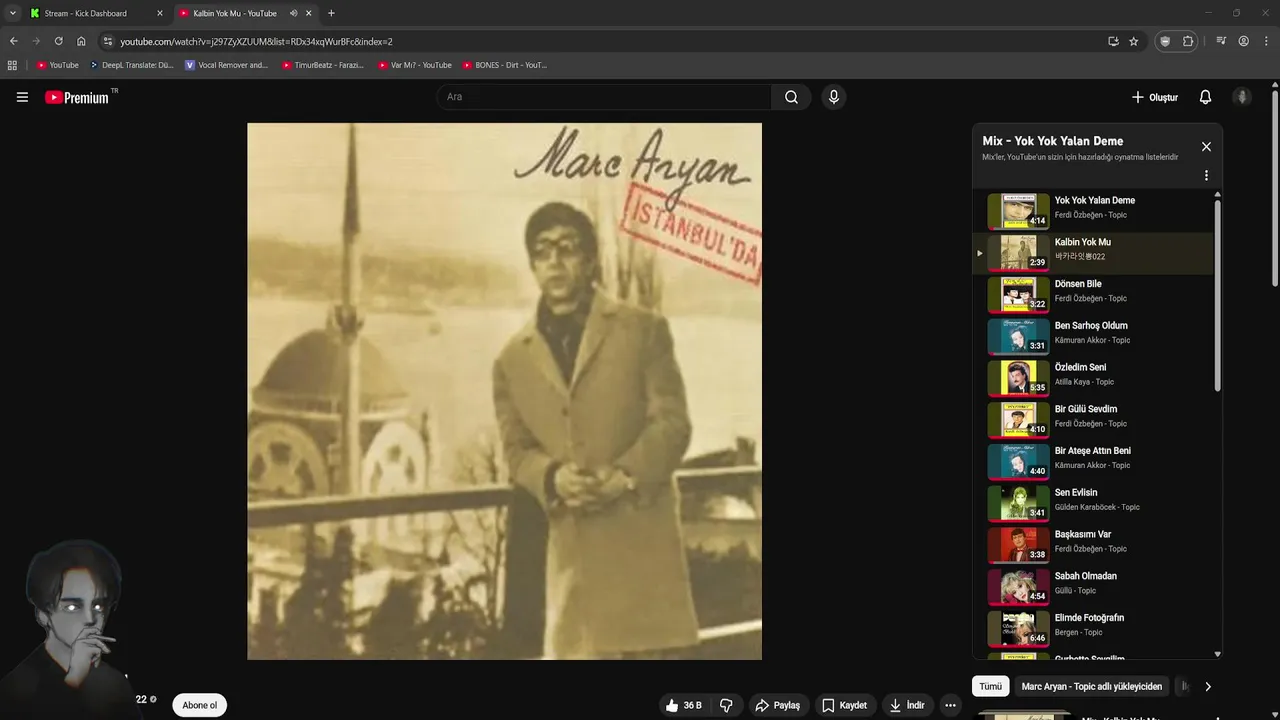1280x720 pixels.
Task: Save video with Kaydet button
Action: [845, 705]
